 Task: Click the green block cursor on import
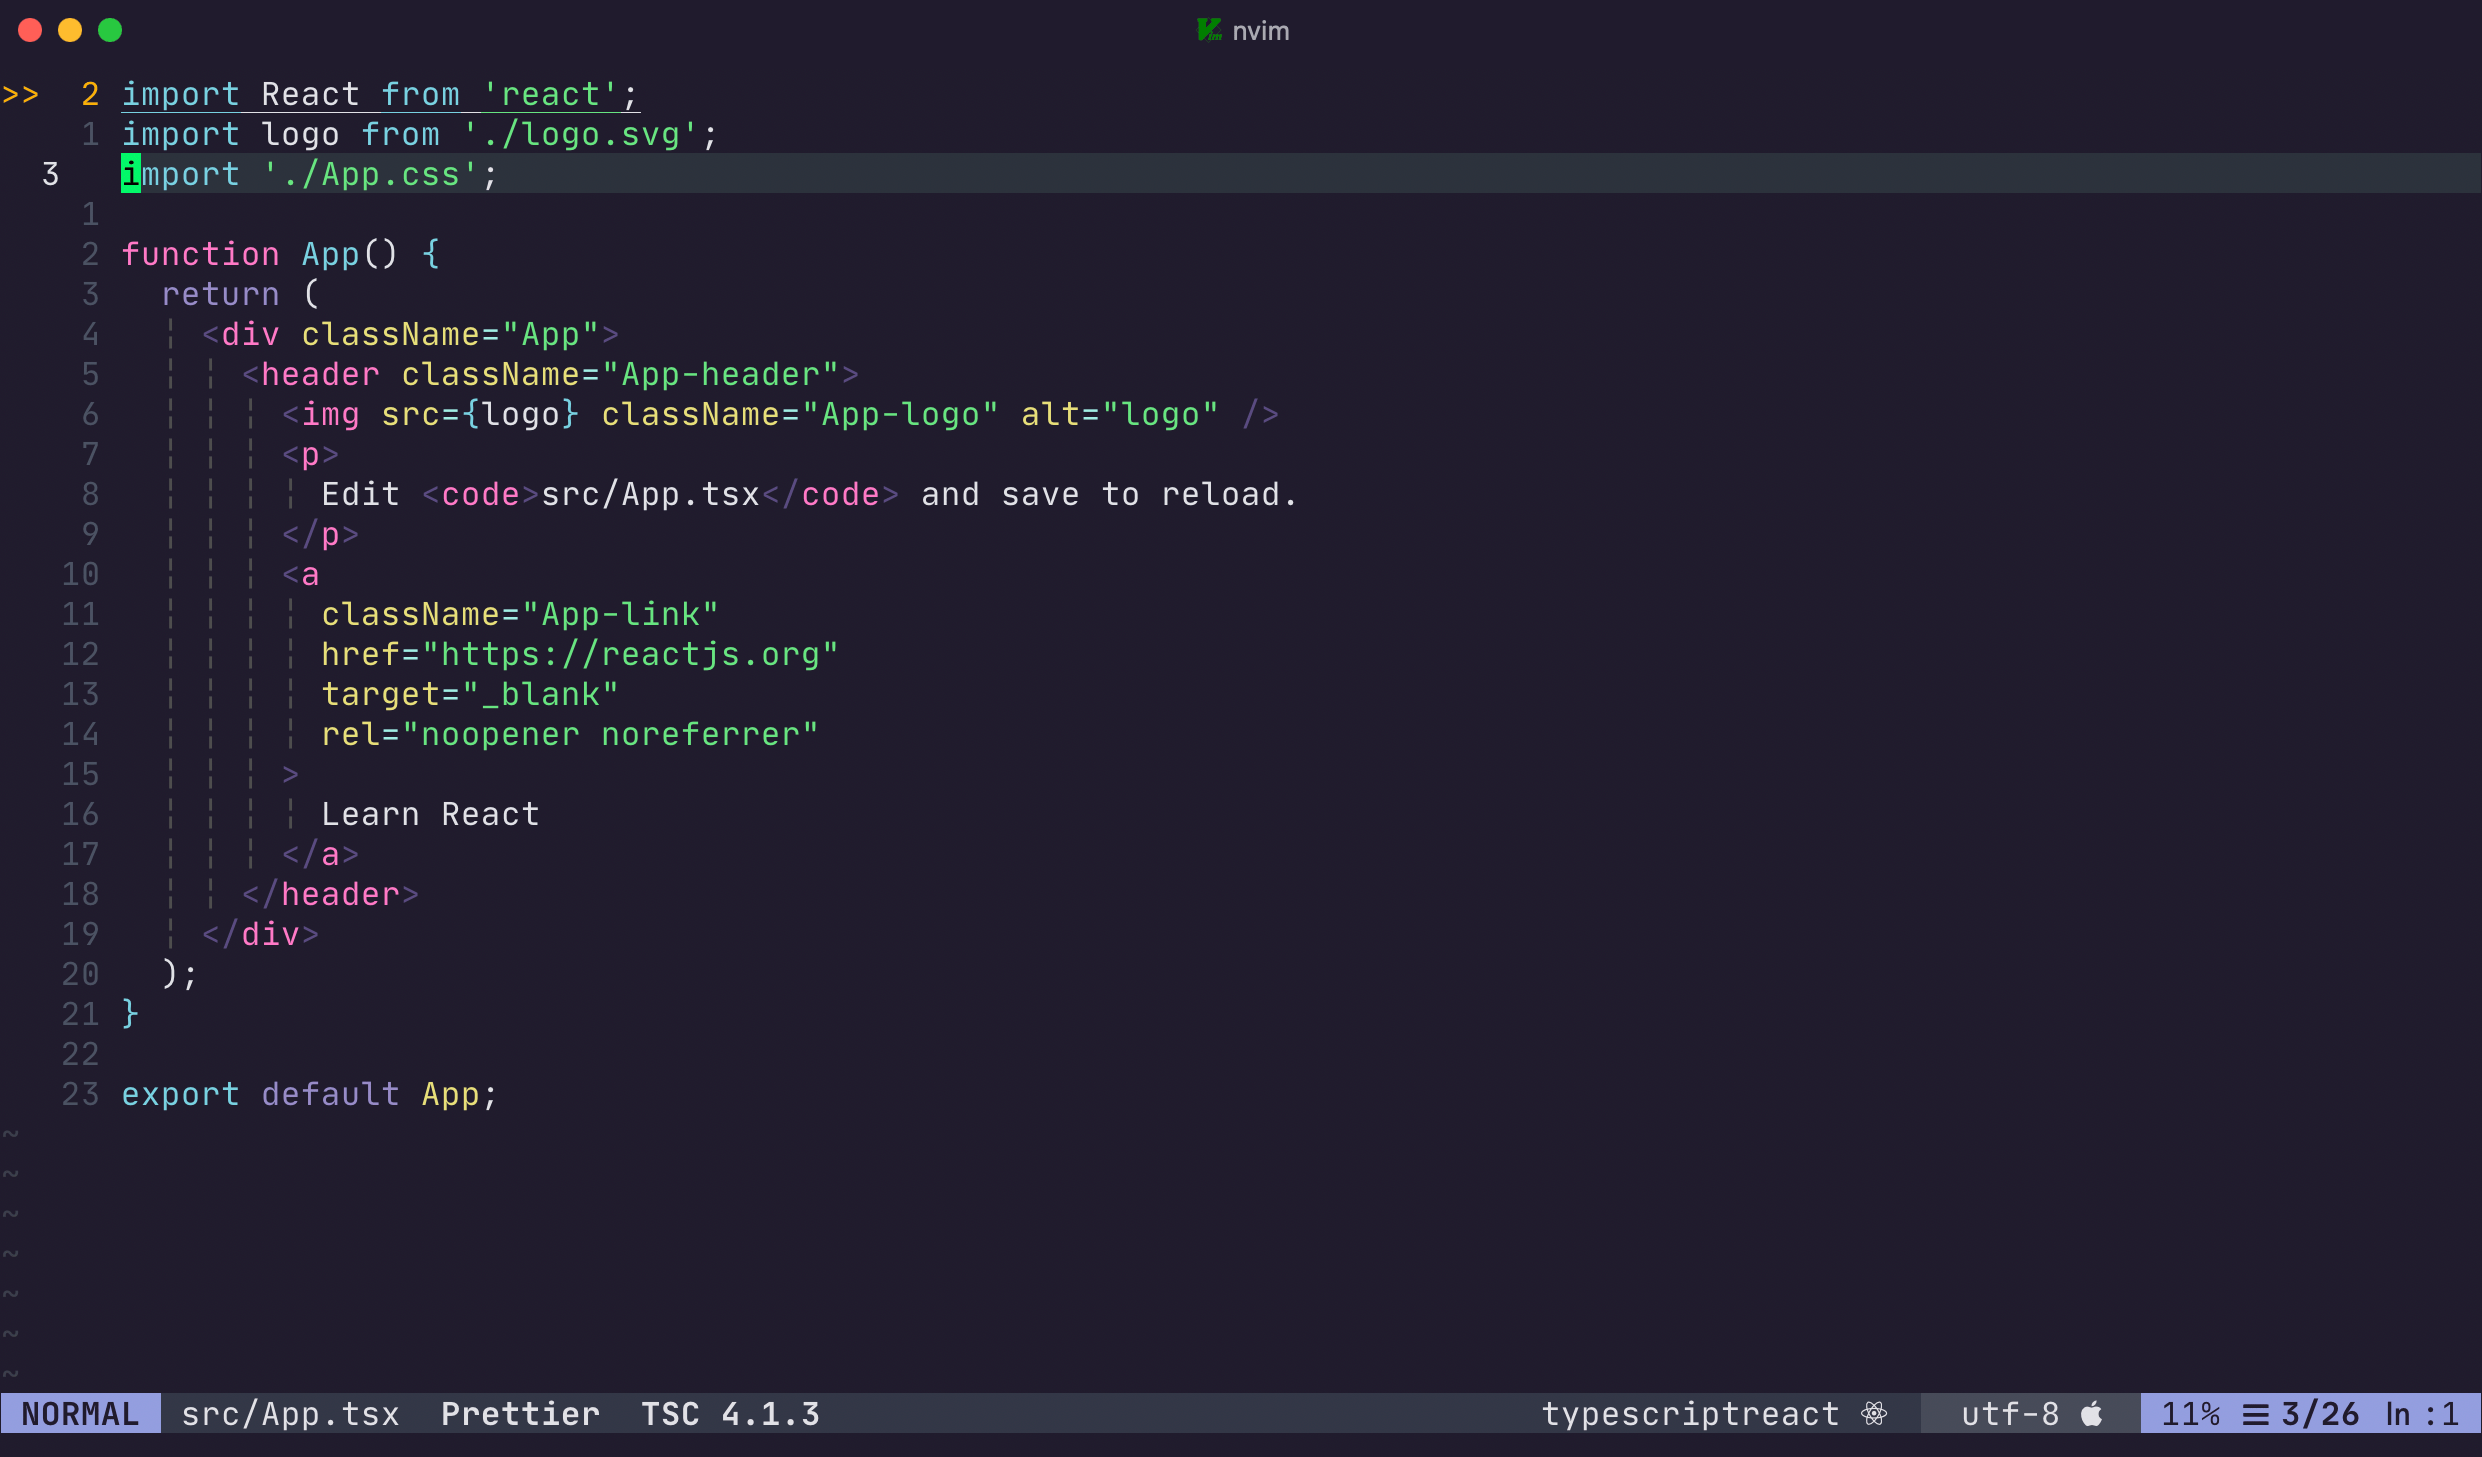(131, 174)
